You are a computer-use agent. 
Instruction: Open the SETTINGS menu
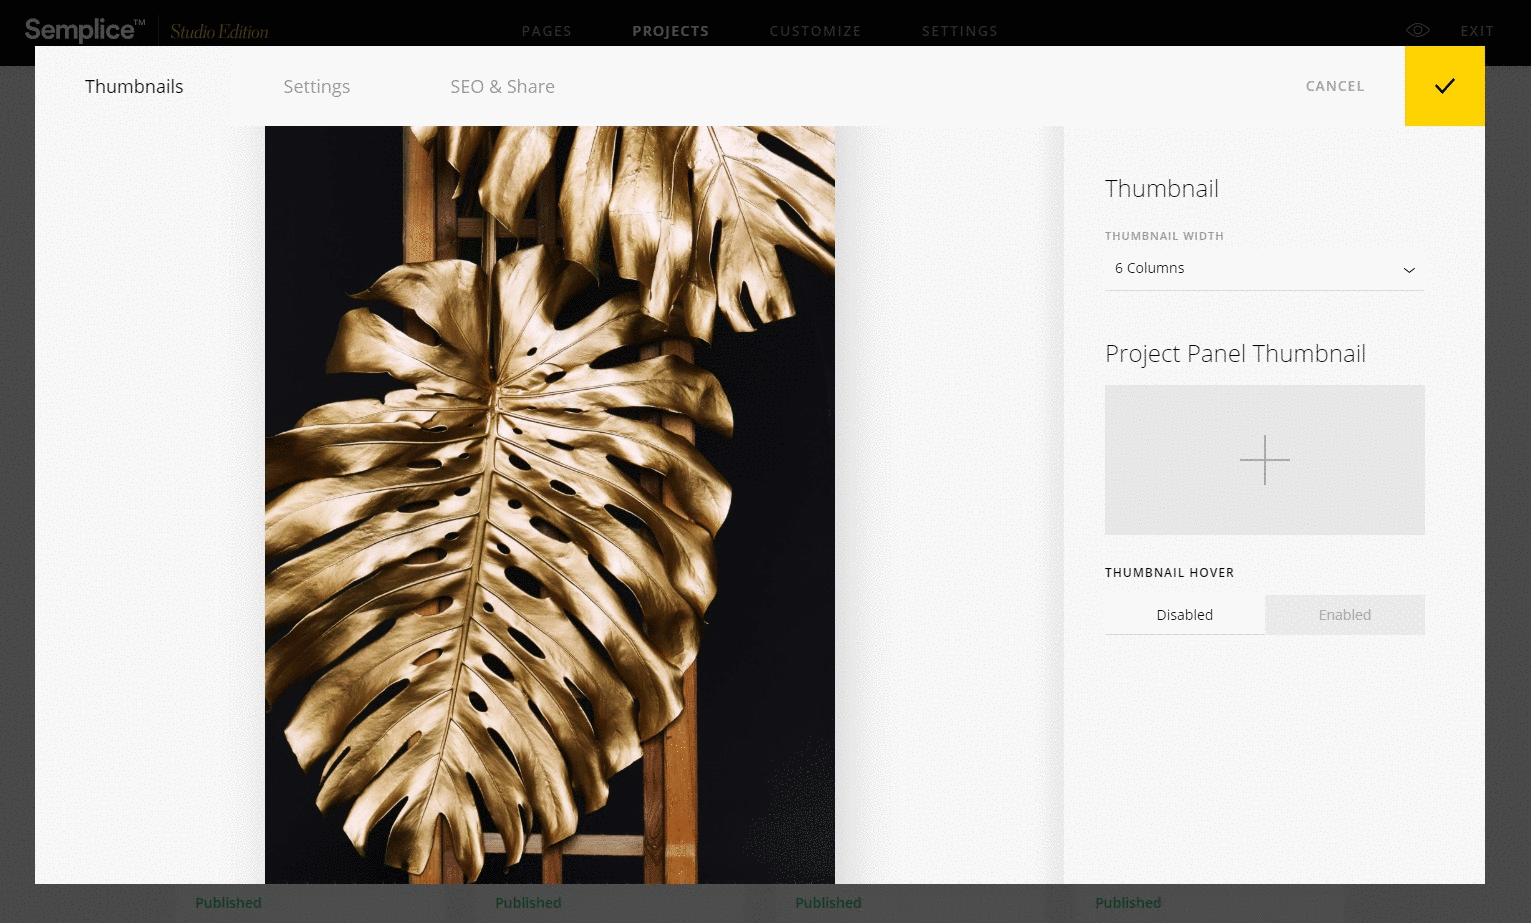tap(959, 31)
